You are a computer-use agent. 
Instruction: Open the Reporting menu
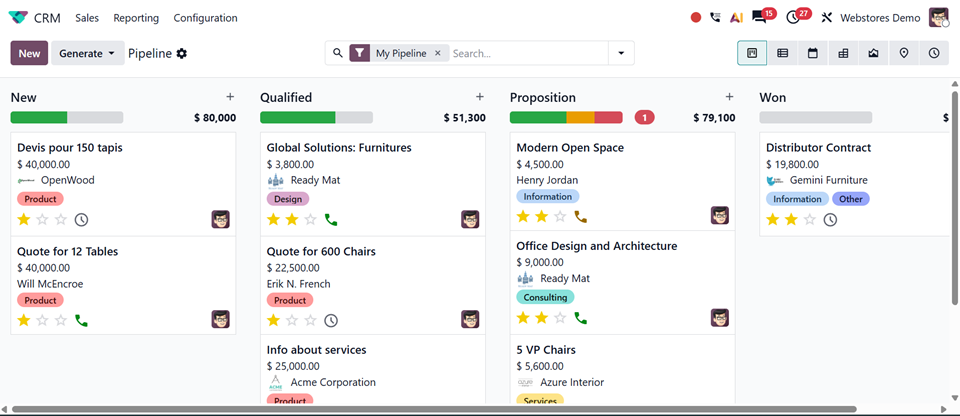[x=136, y=18]
